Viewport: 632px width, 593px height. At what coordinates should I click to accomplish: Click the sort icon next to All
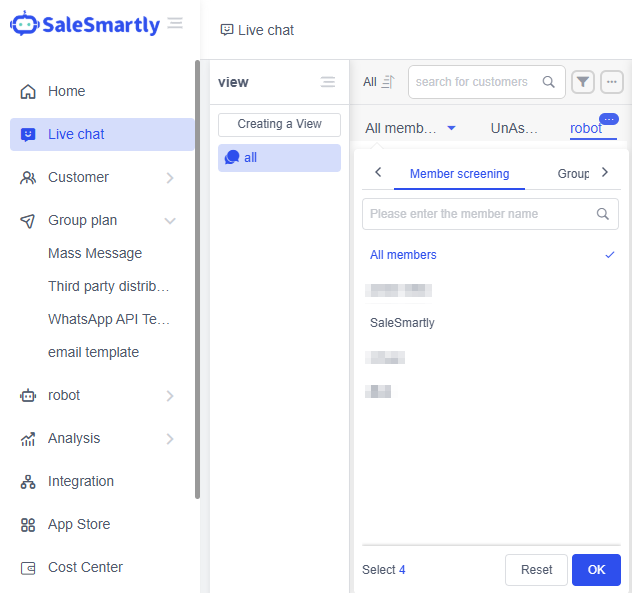coord(388,82)
